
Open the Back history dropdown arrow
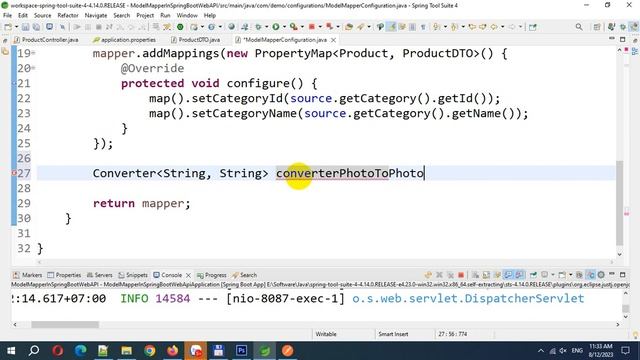click(502, 27)
